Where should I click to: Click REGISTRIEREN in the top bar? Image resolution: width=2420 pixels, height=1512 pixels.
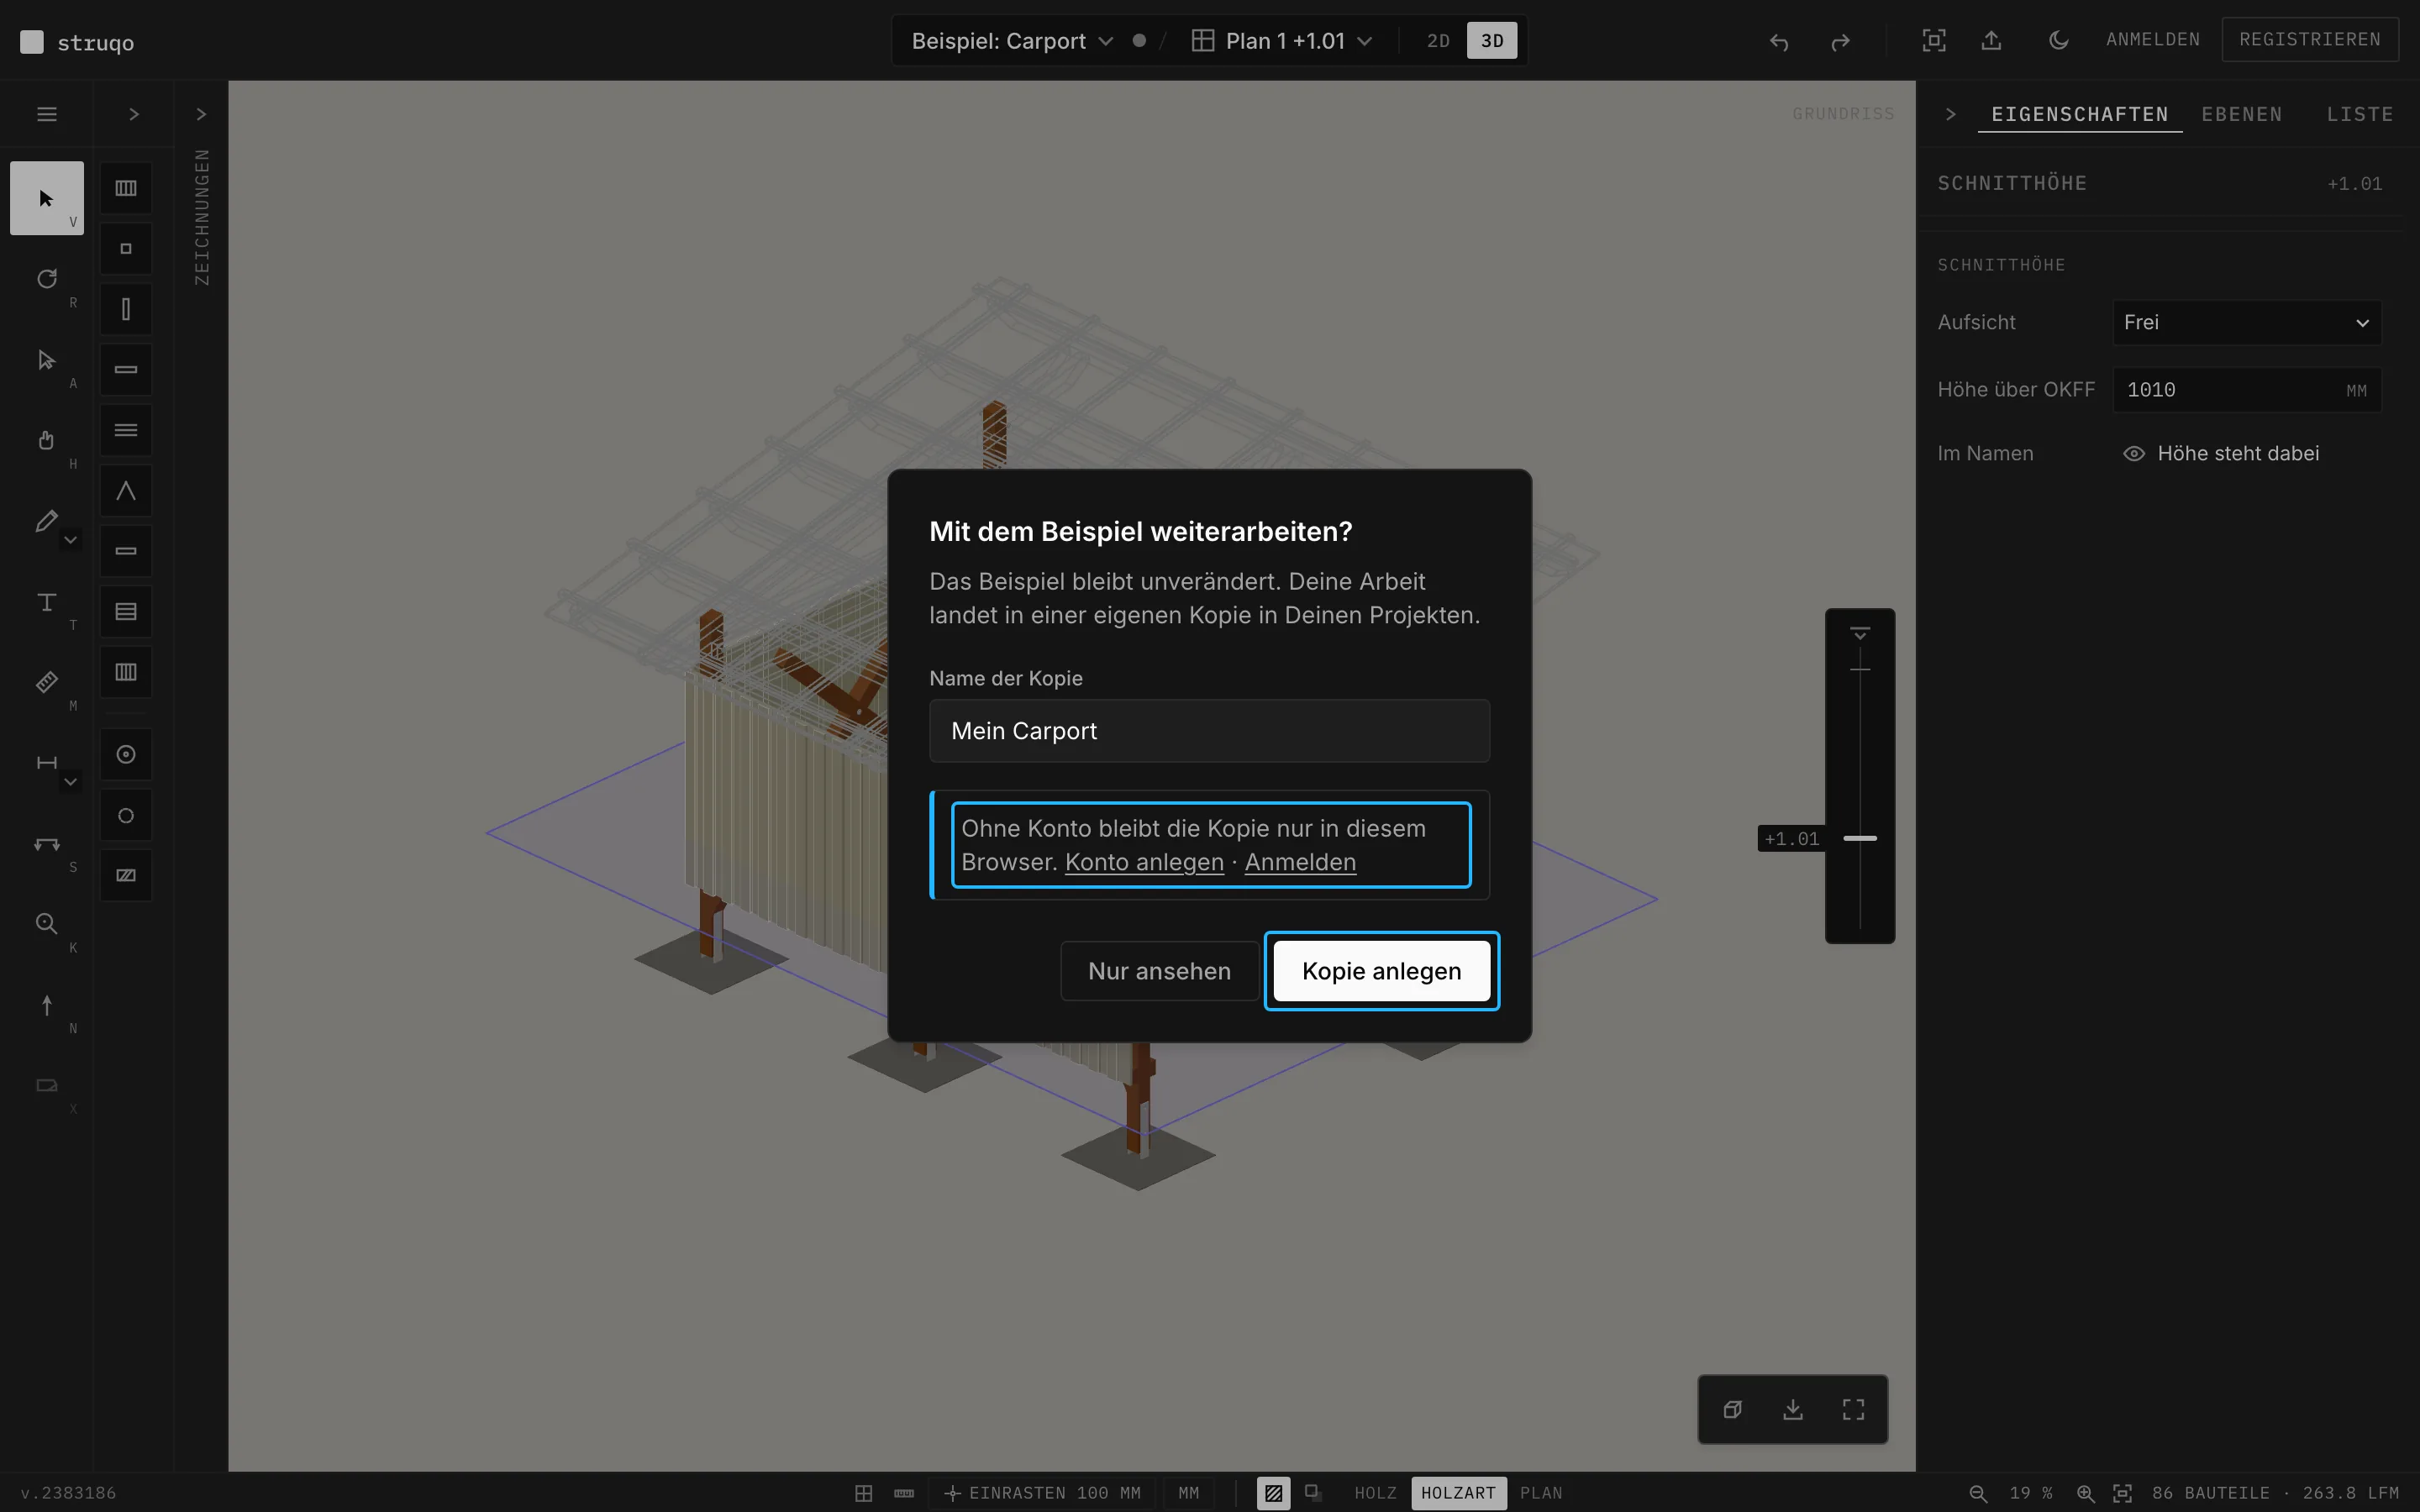click(2309, 40)
